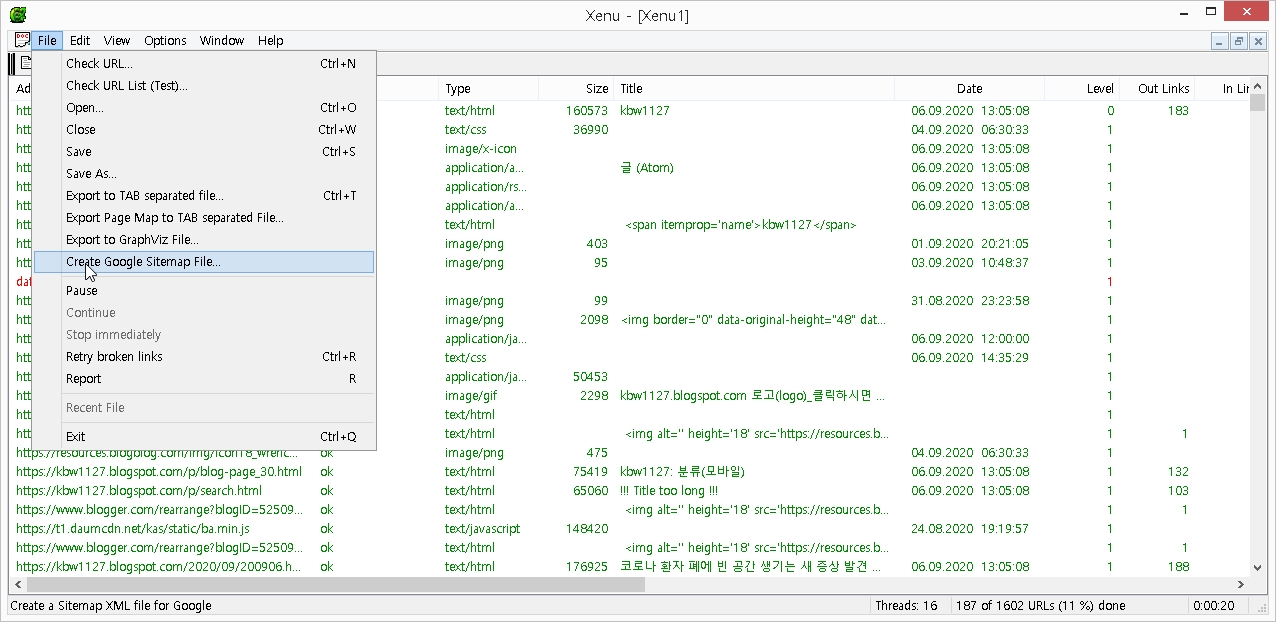Screen dimensions: 1276x622
Task: Open the File menu
Action: pos(47,41)
